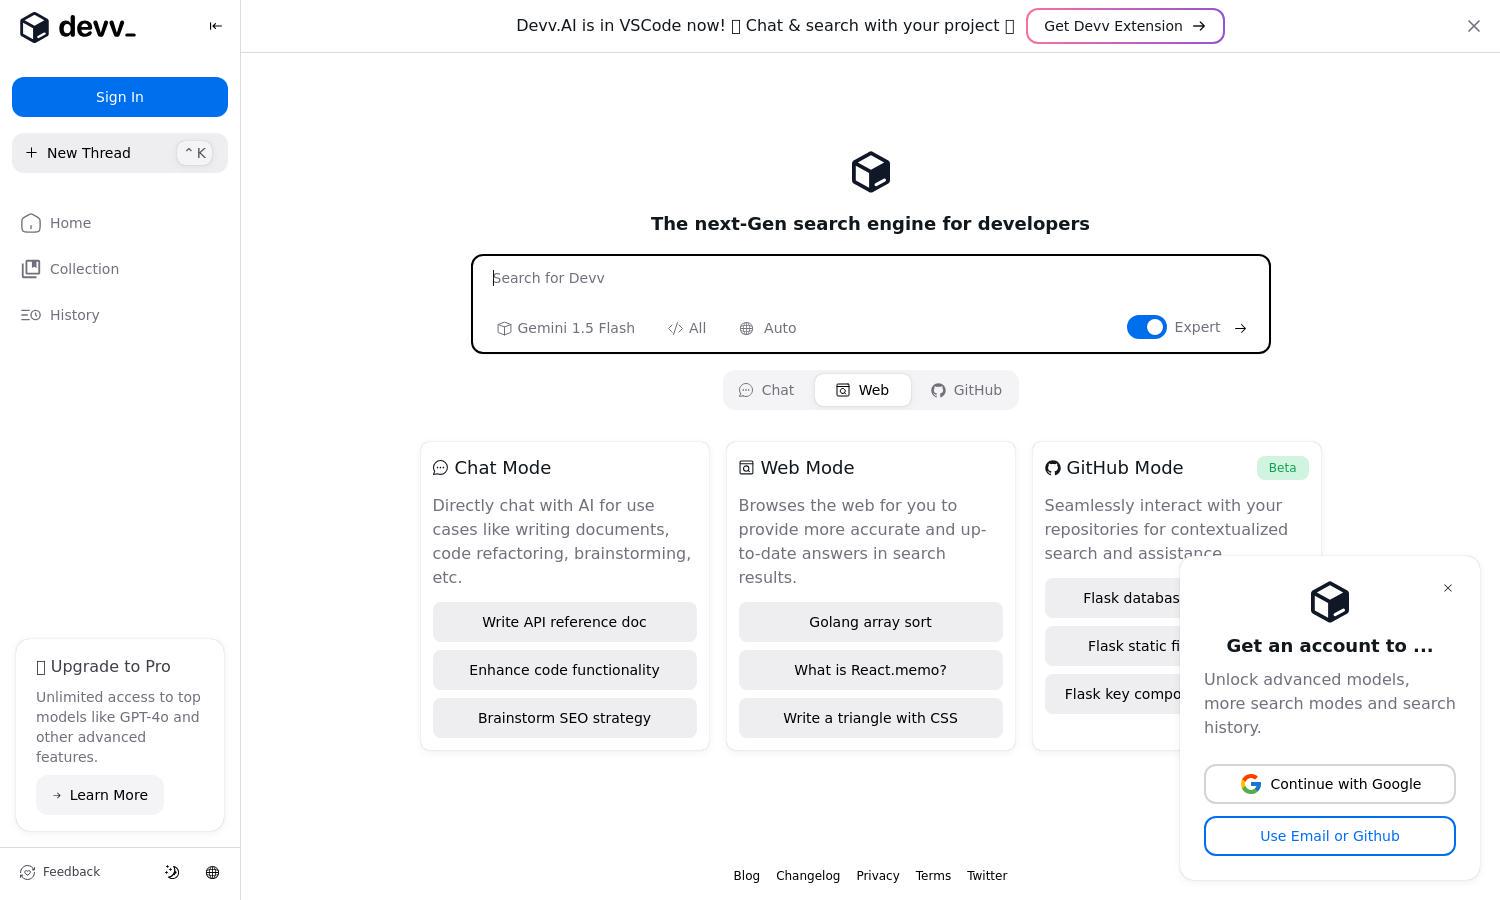Click Get Devv Extension button
This screenshot has height=900, width=1500.
[x=1125, y=26]
